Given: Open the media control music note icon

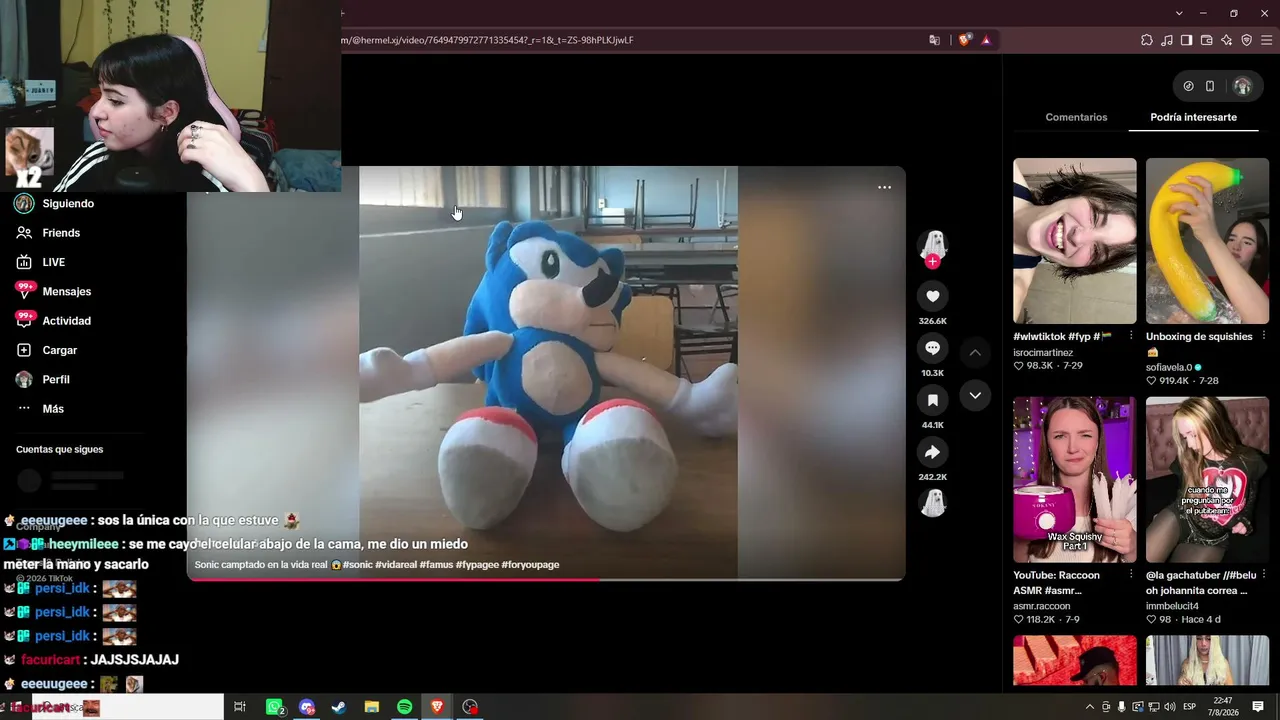Looking at the screenshot, I should tap(1167, 40).
